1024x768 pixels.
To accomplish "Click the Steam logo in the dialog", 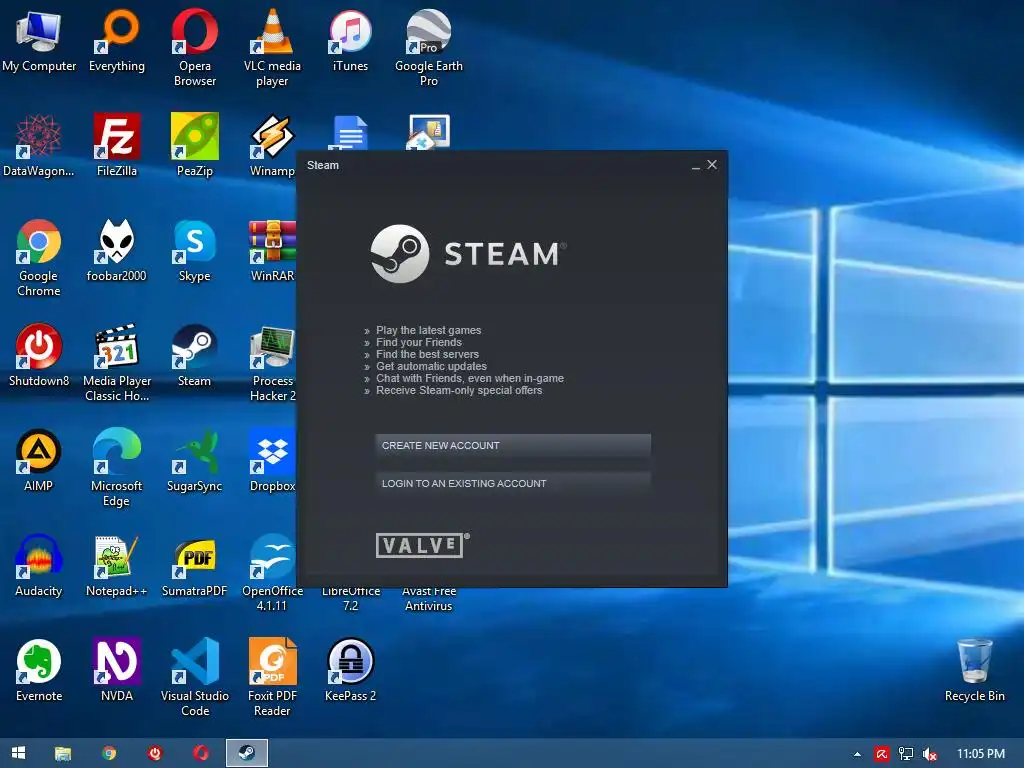I will click(468, 253).
